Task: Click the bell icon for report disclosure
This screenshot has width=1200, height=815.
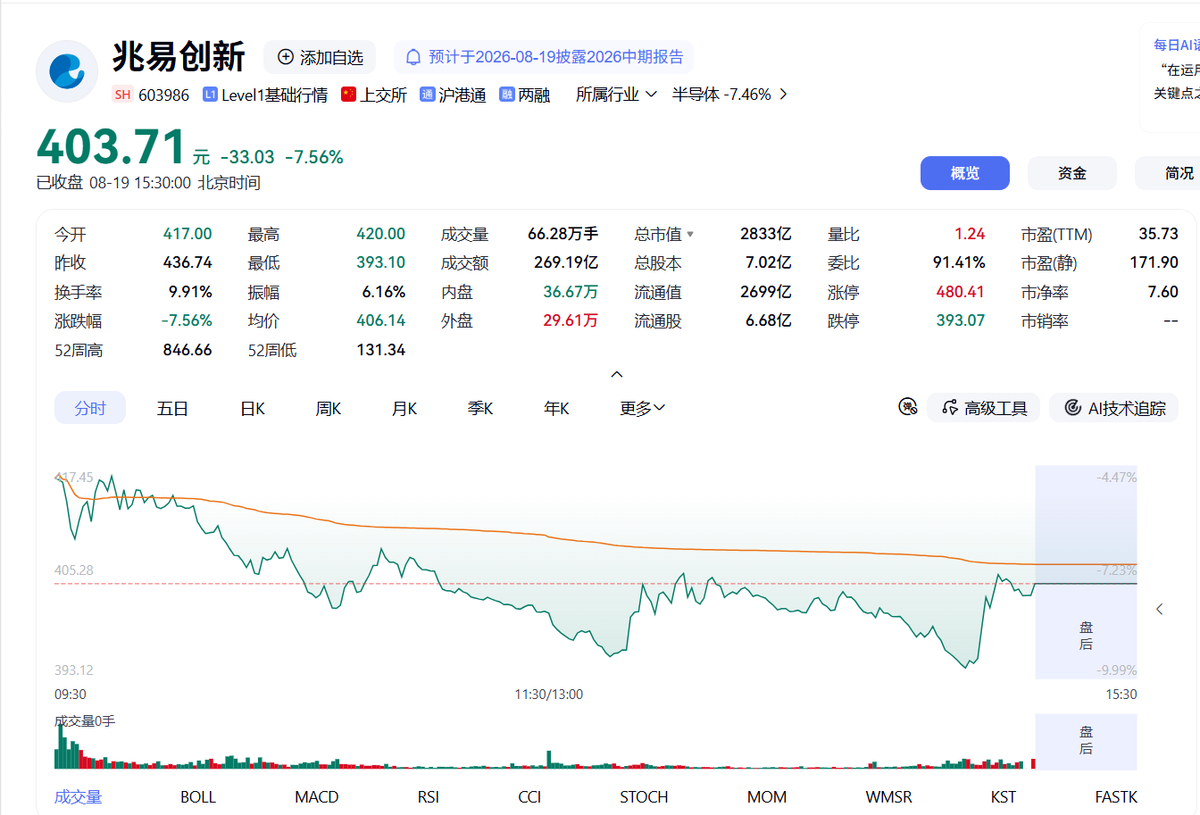Action: click(413, 57)
